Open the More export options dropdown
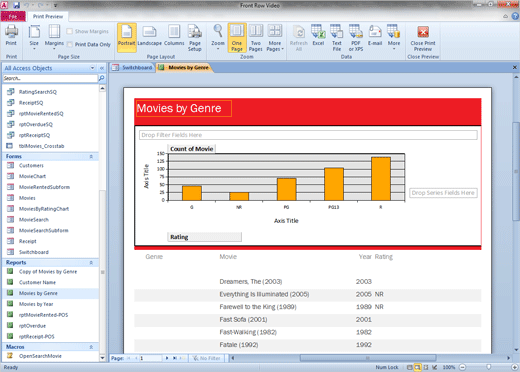This screenshot has width=520, height=372. (x=394, y=37)
